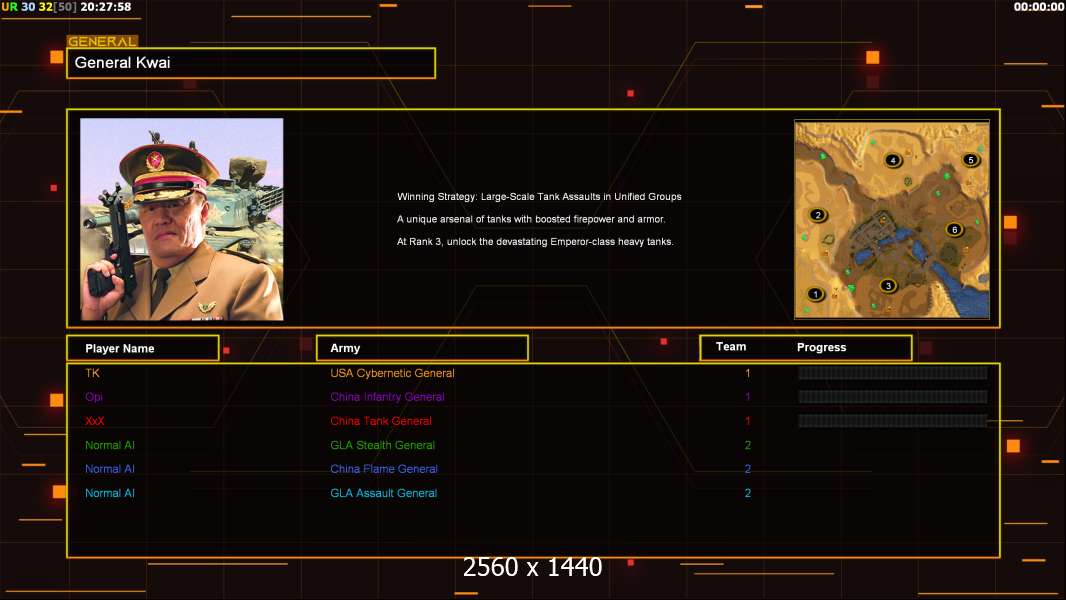Screen dimensions: 1066x600
Task: Click General Kwai's portrait image
Action: tap(182, 219)
